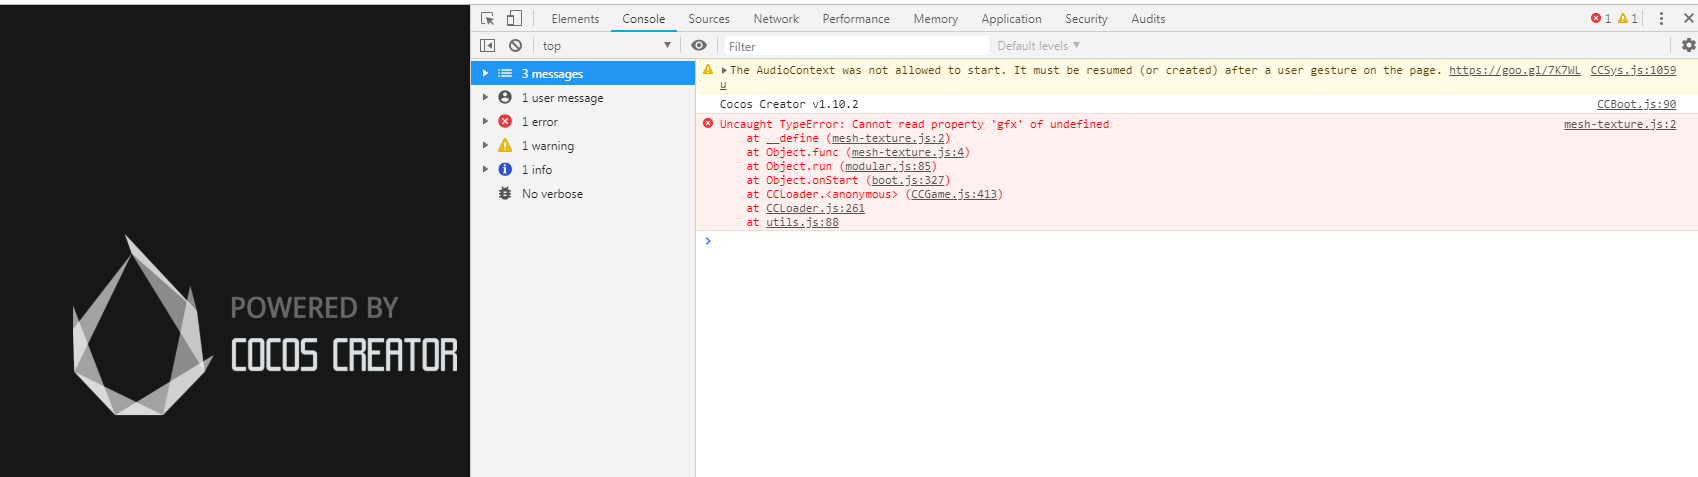Click the yellow warning count indicator
Screen dimensions: 1698x477
coord(1627,19)
